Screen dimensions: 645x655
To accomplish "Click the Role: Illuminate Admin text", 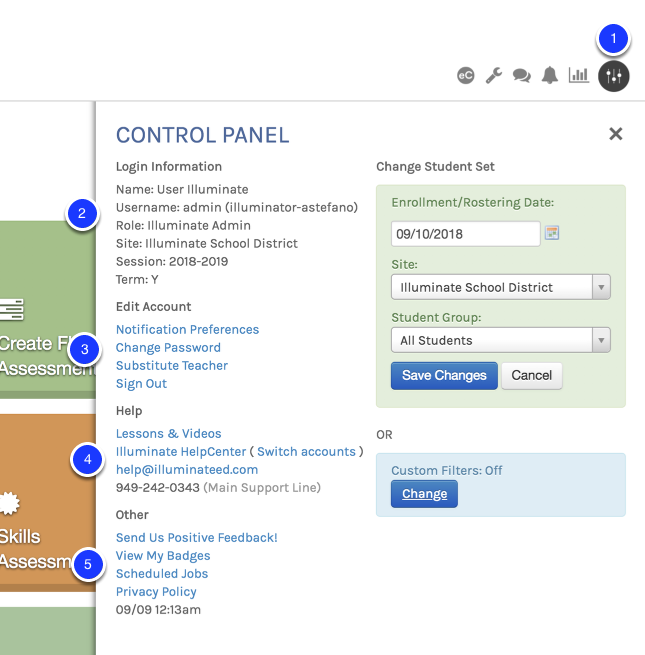I will point(183,226).
